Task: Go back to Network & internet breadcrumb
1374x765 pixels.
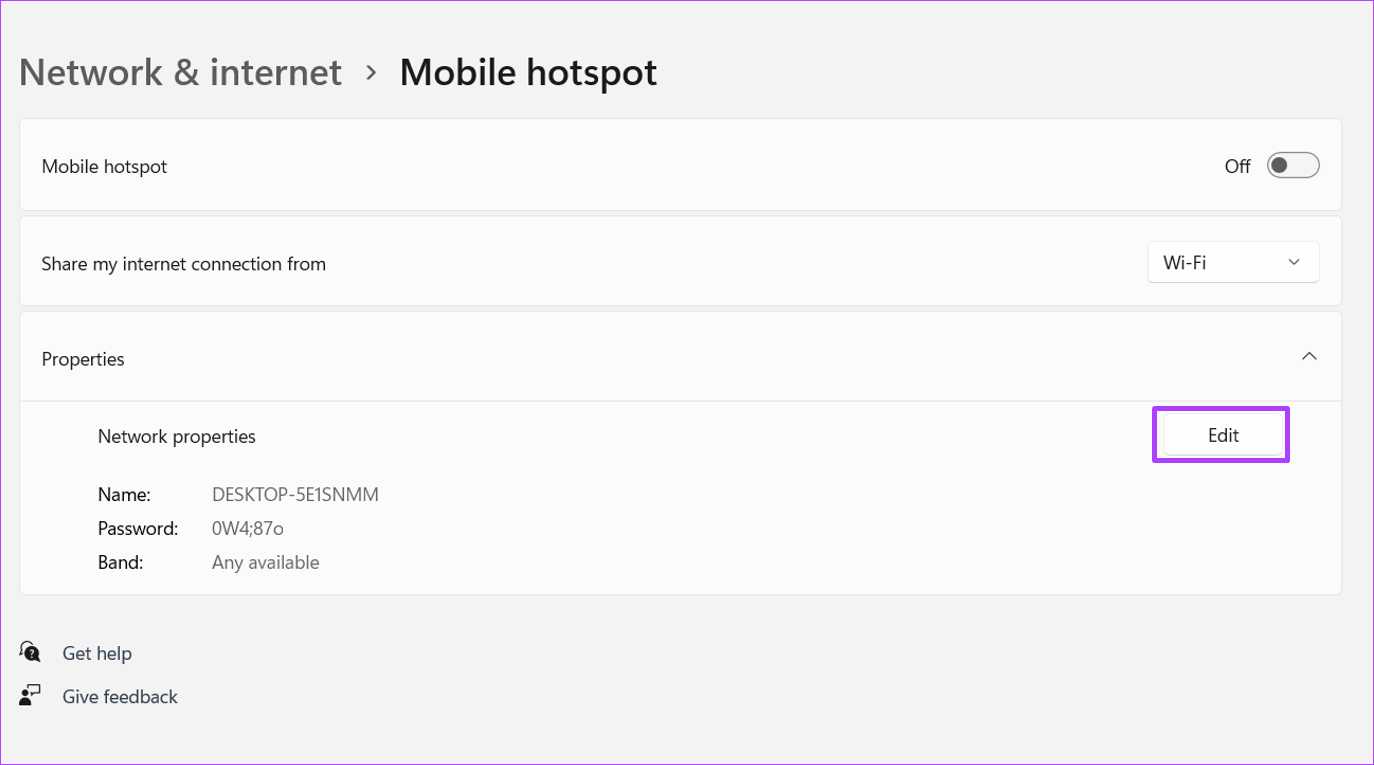Action: 180,73
